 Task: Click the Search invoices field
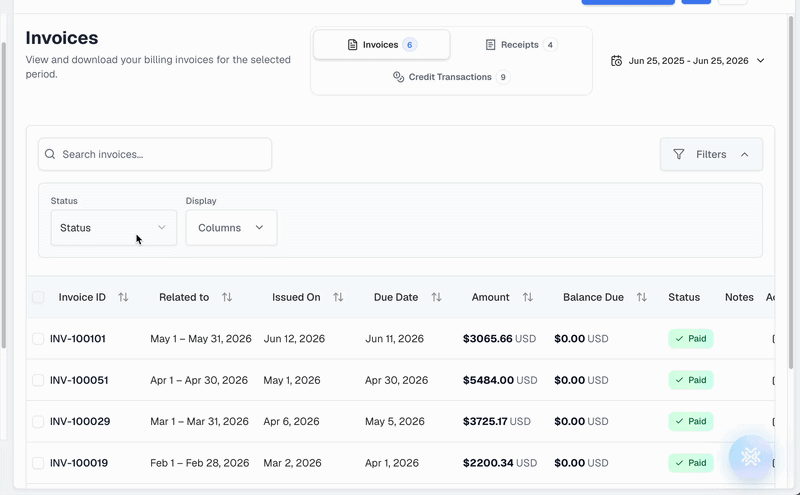click(x=155, y=154)
